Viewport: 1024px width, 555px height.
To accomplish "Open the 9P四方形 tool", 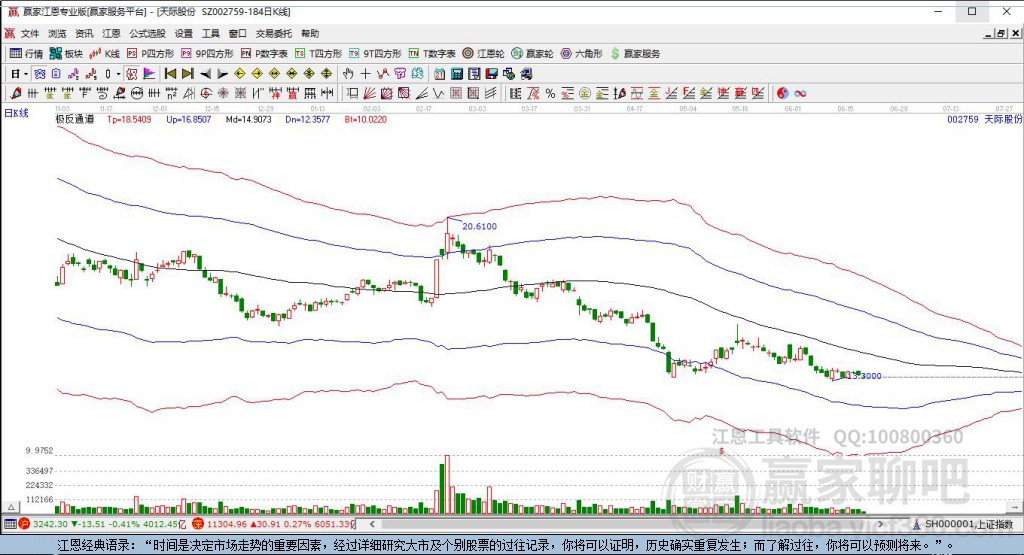I will point(207,54).
